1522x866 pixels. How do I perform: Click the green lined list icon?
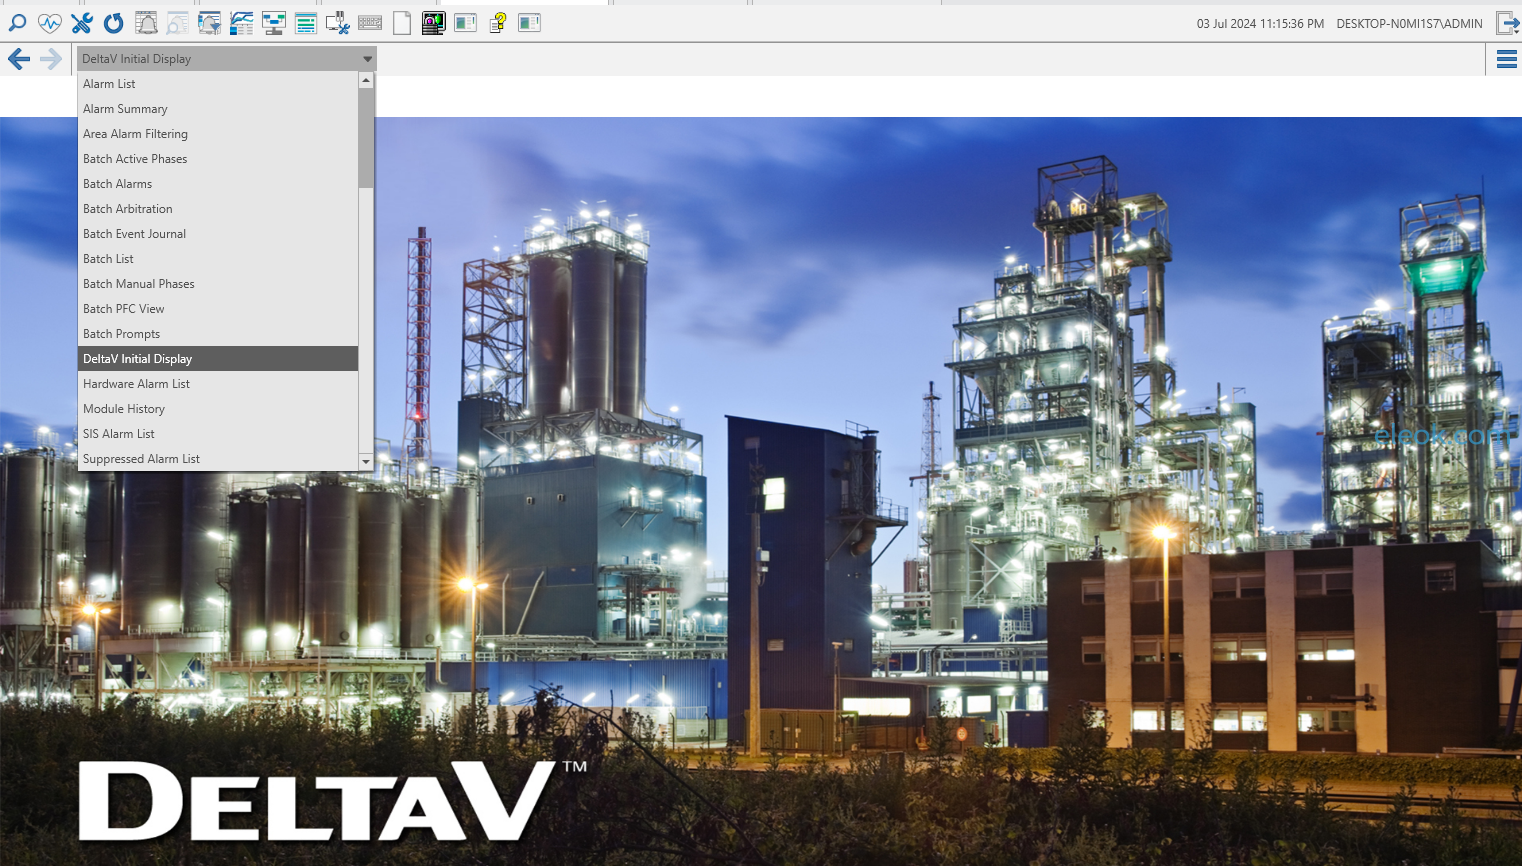pos(306,22)
